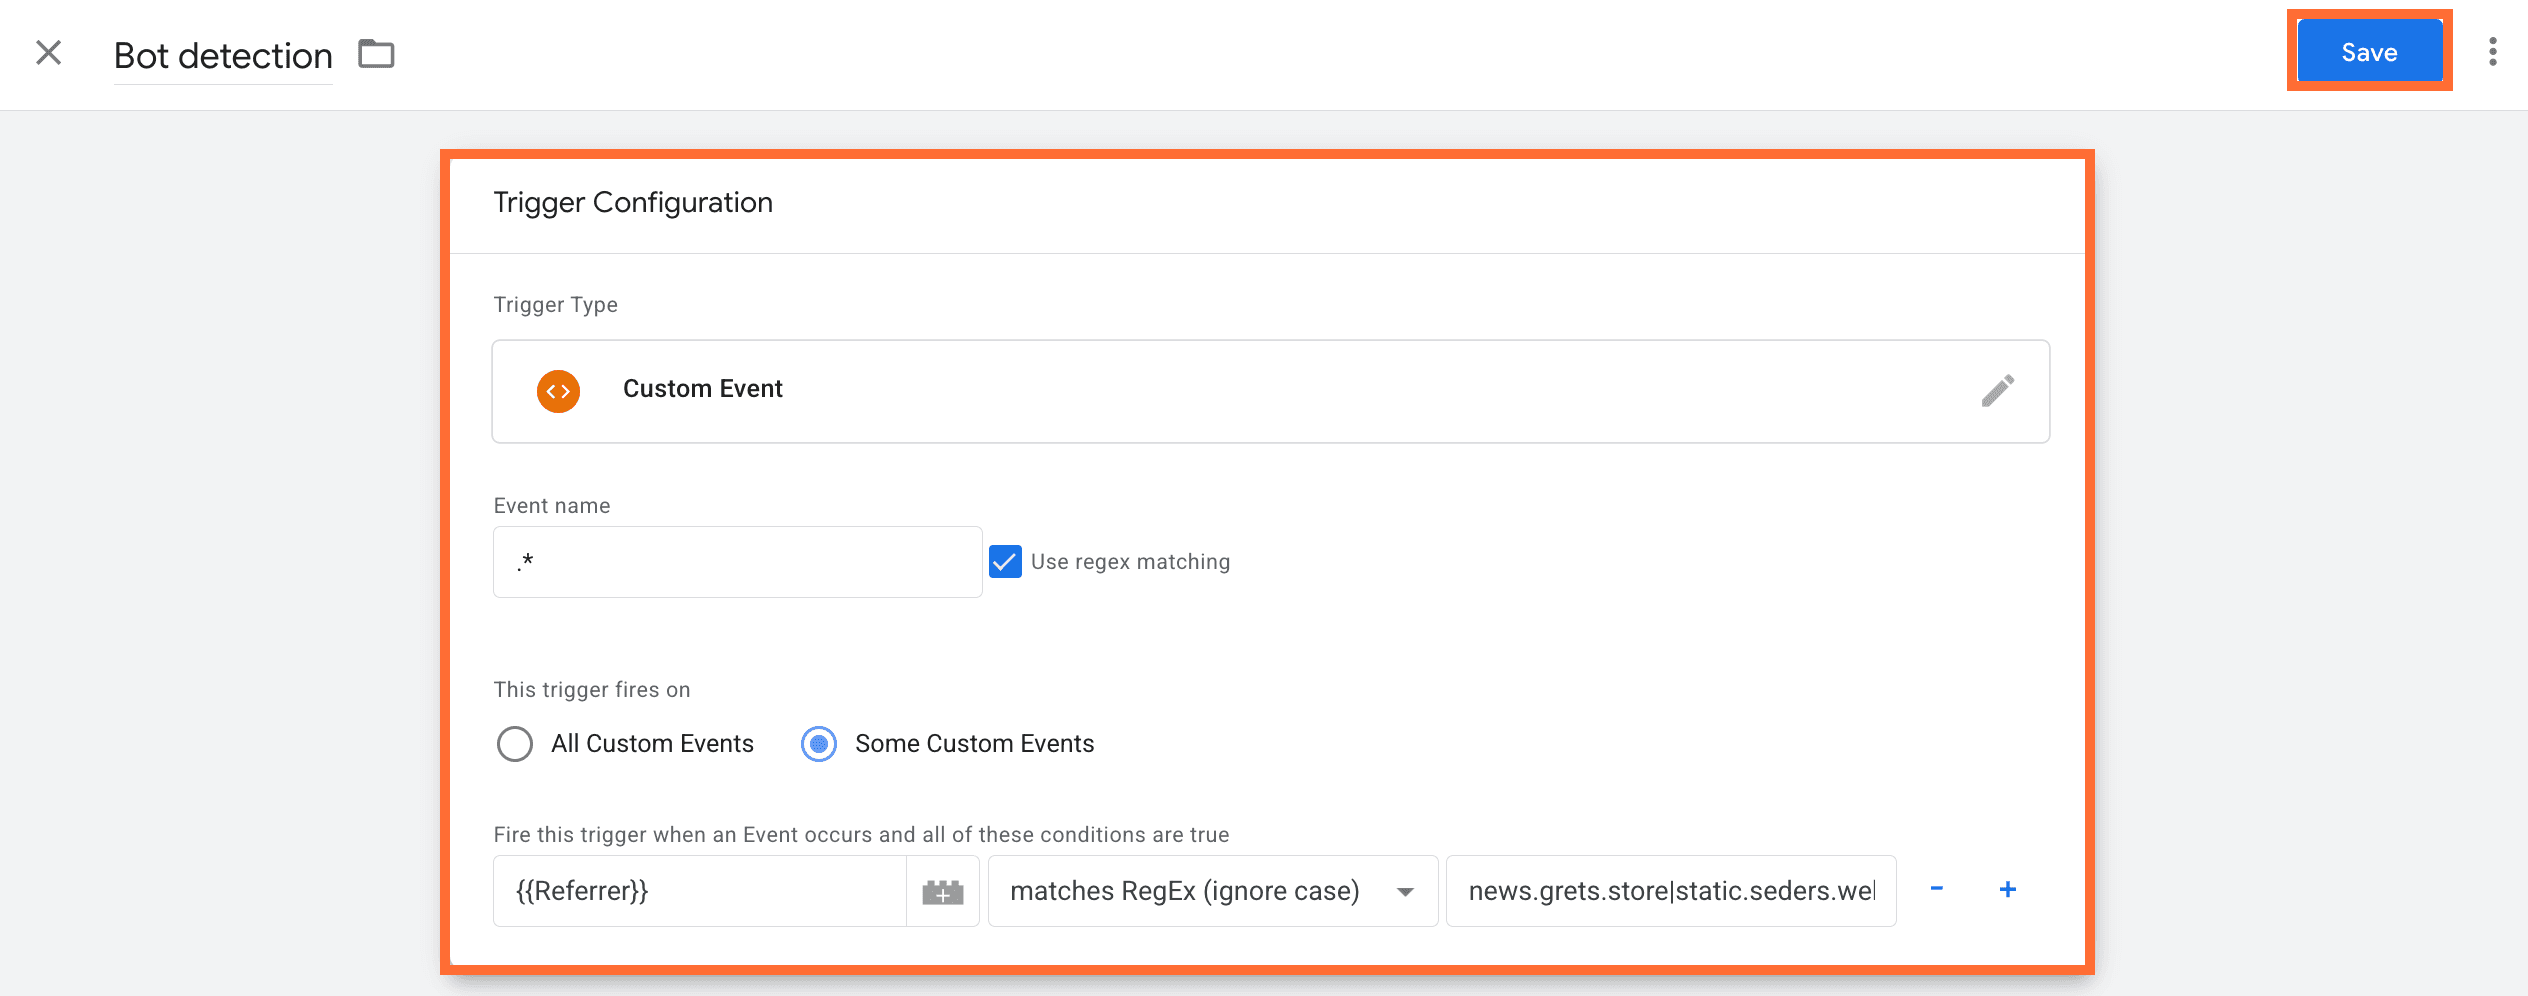Click the event name field containing .*
2528x996 pixels.
(737, 561)
